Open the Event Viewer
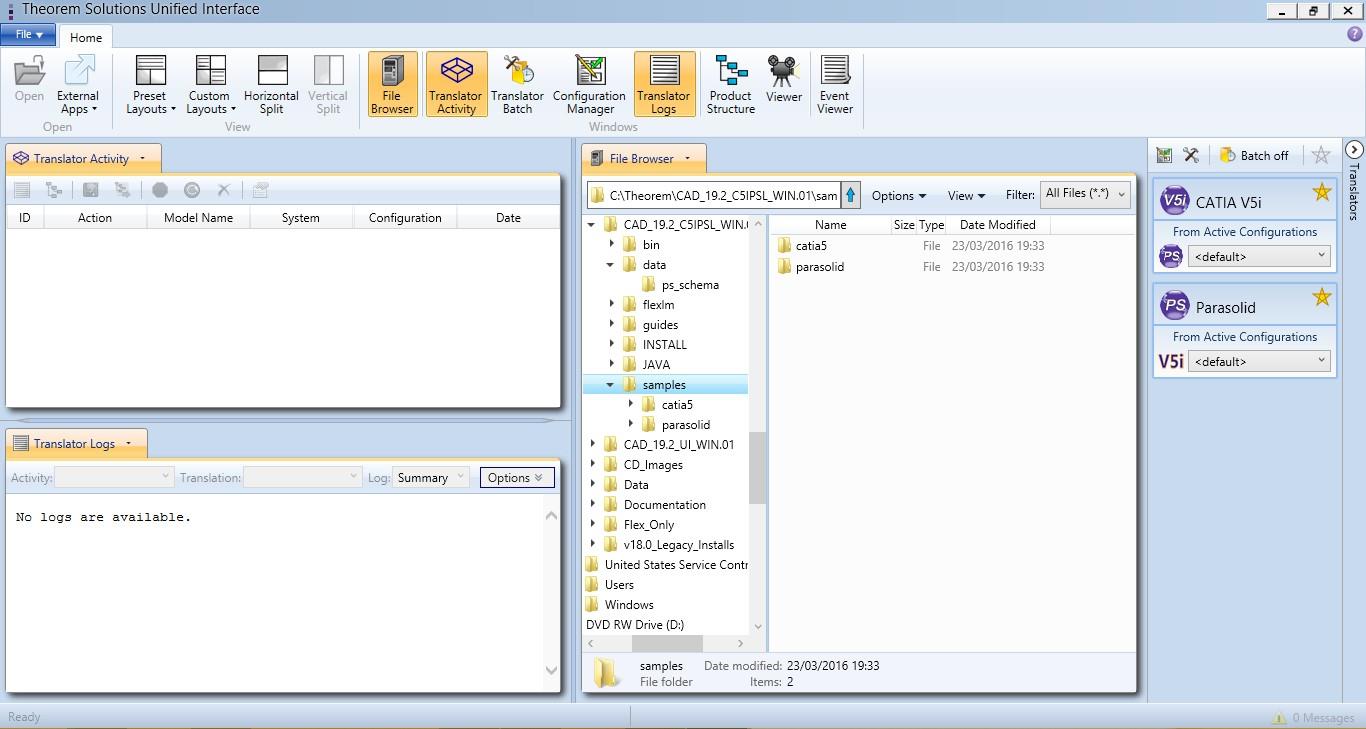Image resolution: width=1366 pixels, height=729 pixels. [835, 85]
